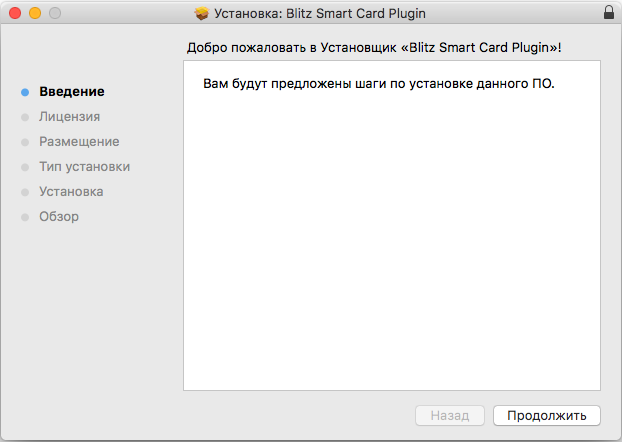Click the 'Вам будут предложены шаги' text
This screenshot has width=622, height=442.
tap(378, 84)
